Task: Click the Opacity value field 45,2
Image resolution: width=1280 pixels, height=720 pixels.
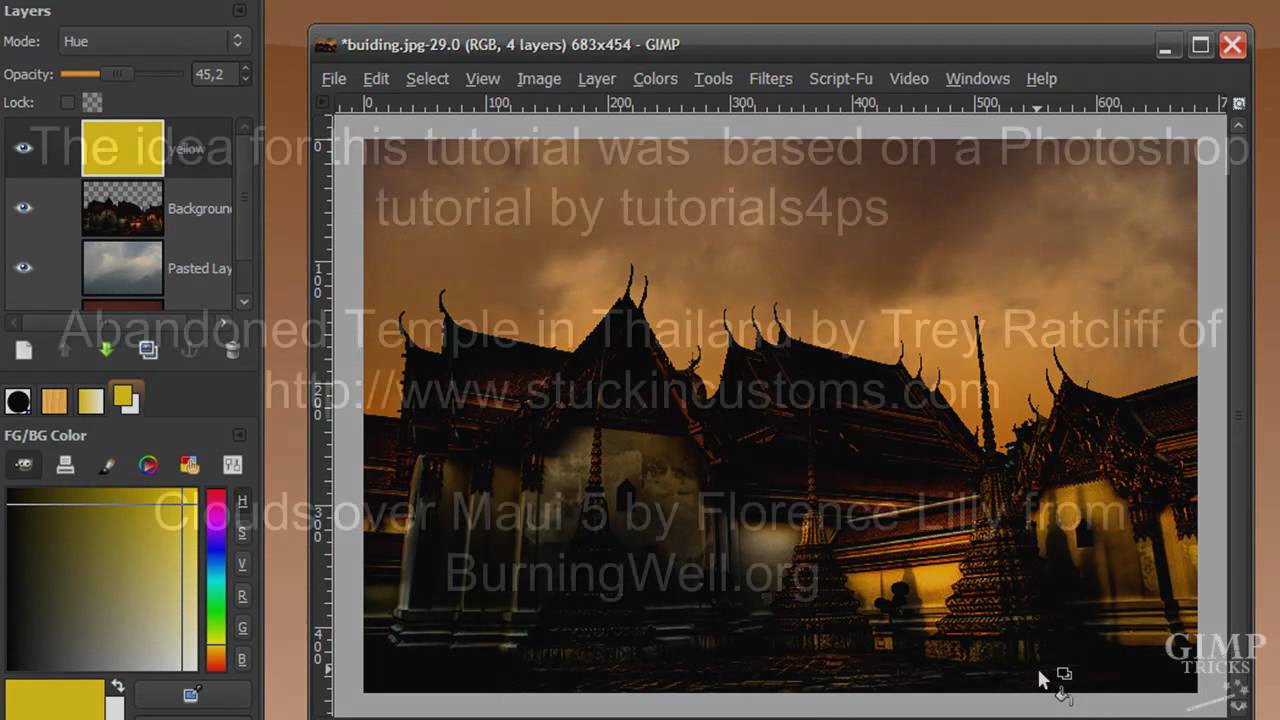Action: click(213, 74)
